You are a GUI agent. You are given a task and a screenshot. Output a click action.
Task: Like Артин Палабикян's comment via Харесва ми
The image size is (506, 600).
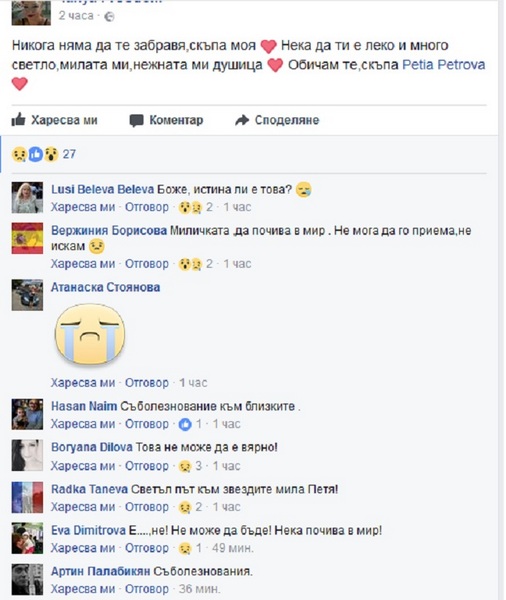(x=83, y=589)
